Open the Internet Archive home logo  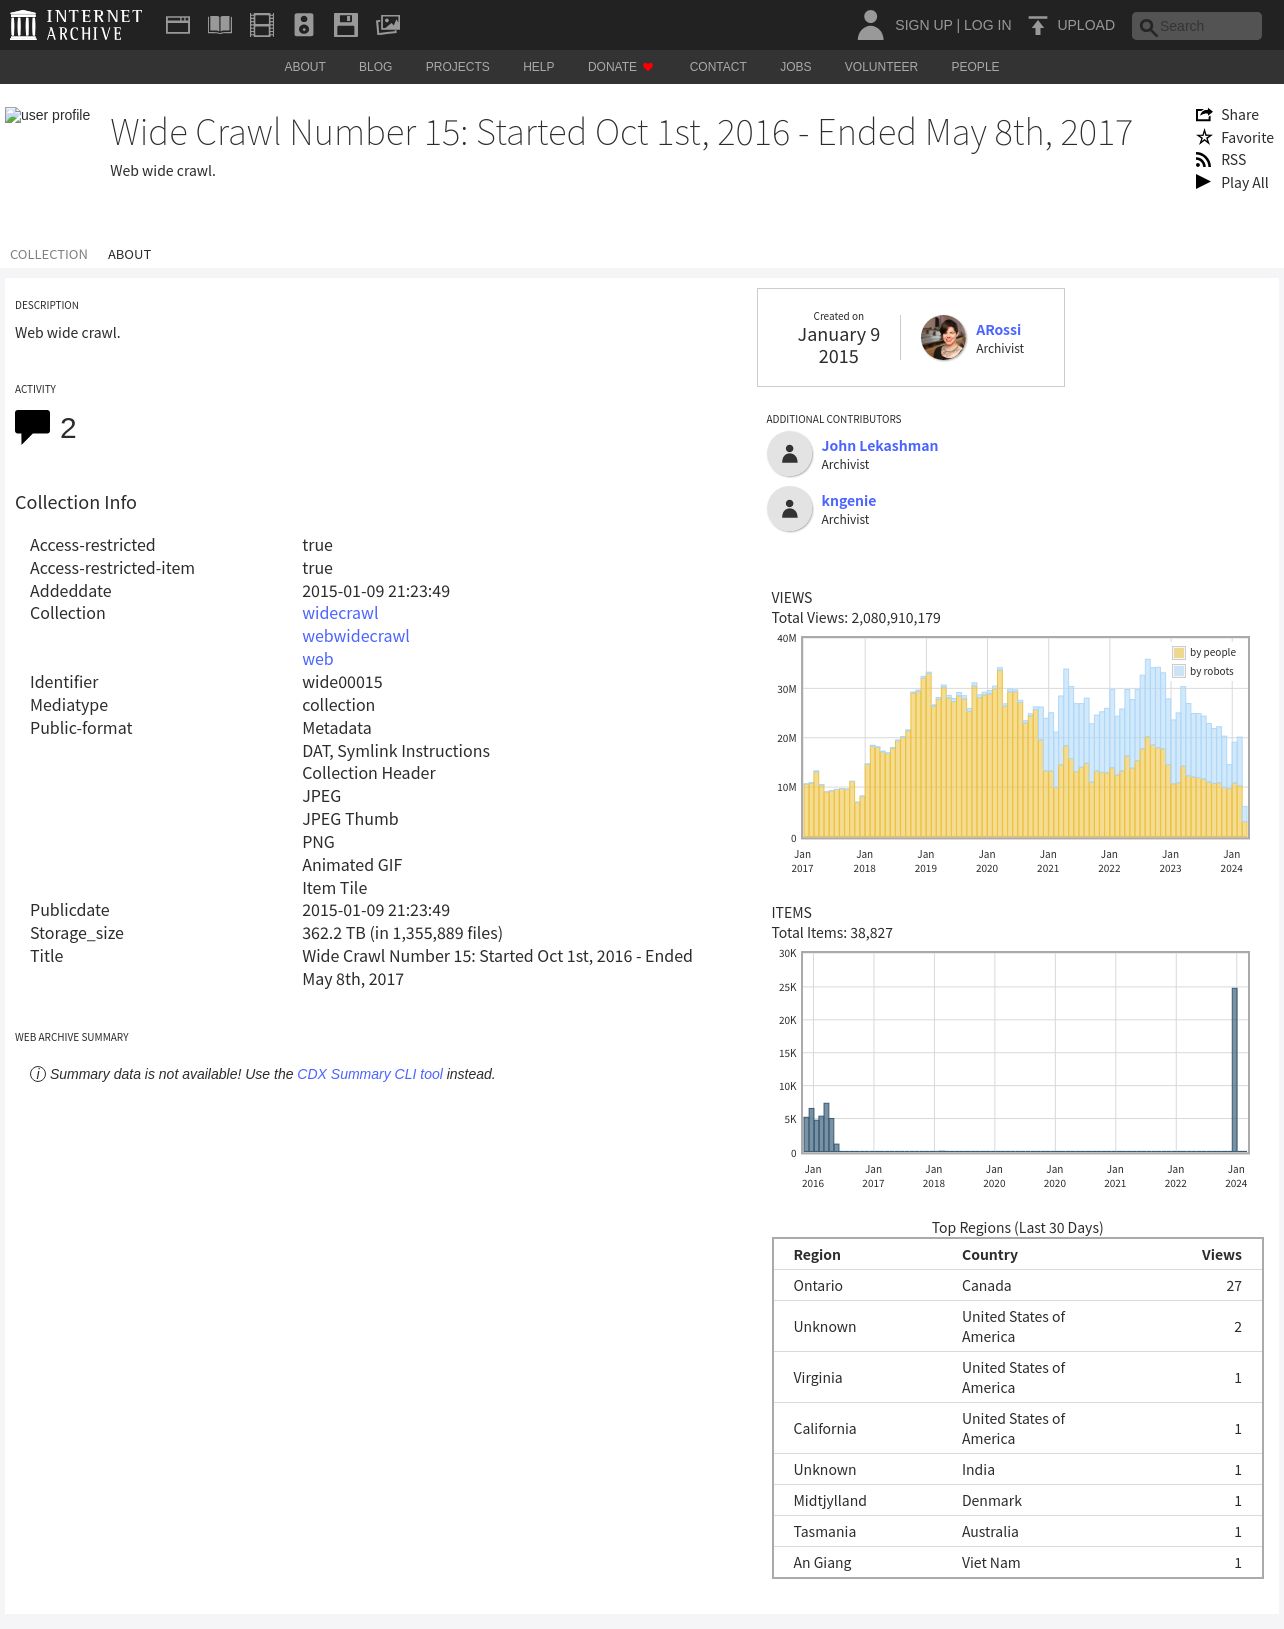click(x=76, y=25)
